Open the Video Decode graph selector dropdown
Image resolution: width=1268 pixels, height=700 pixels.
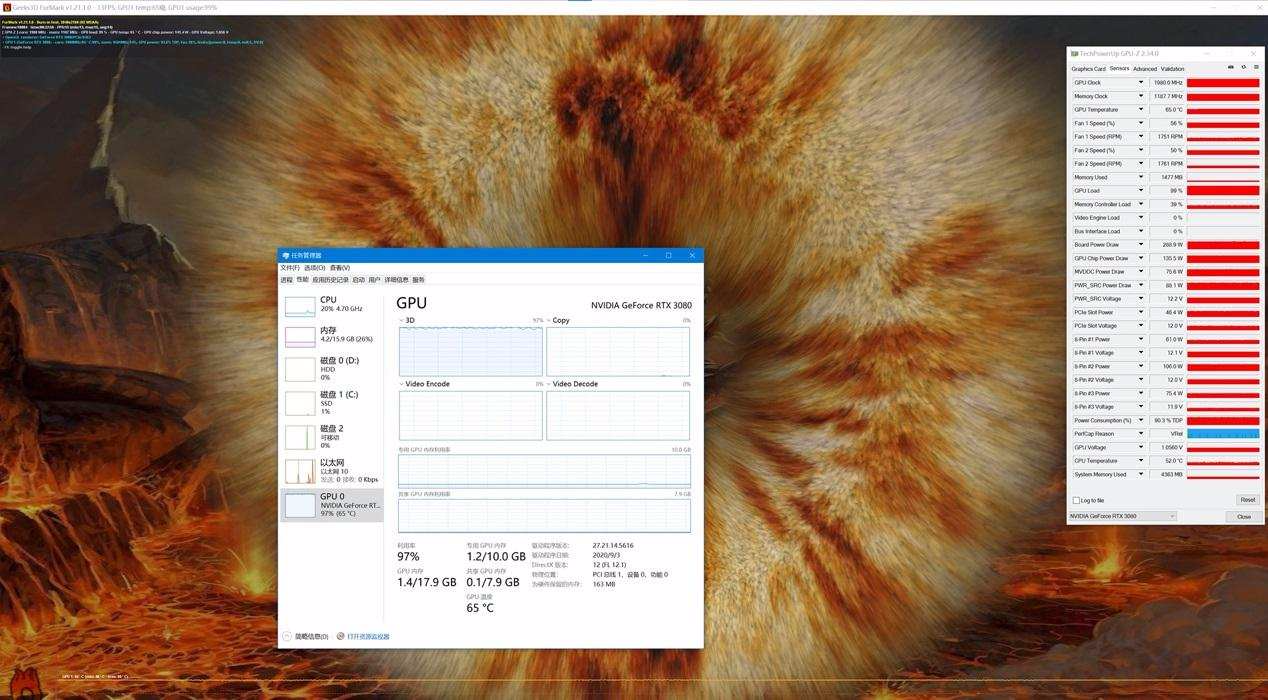click(x=549, y=384)
